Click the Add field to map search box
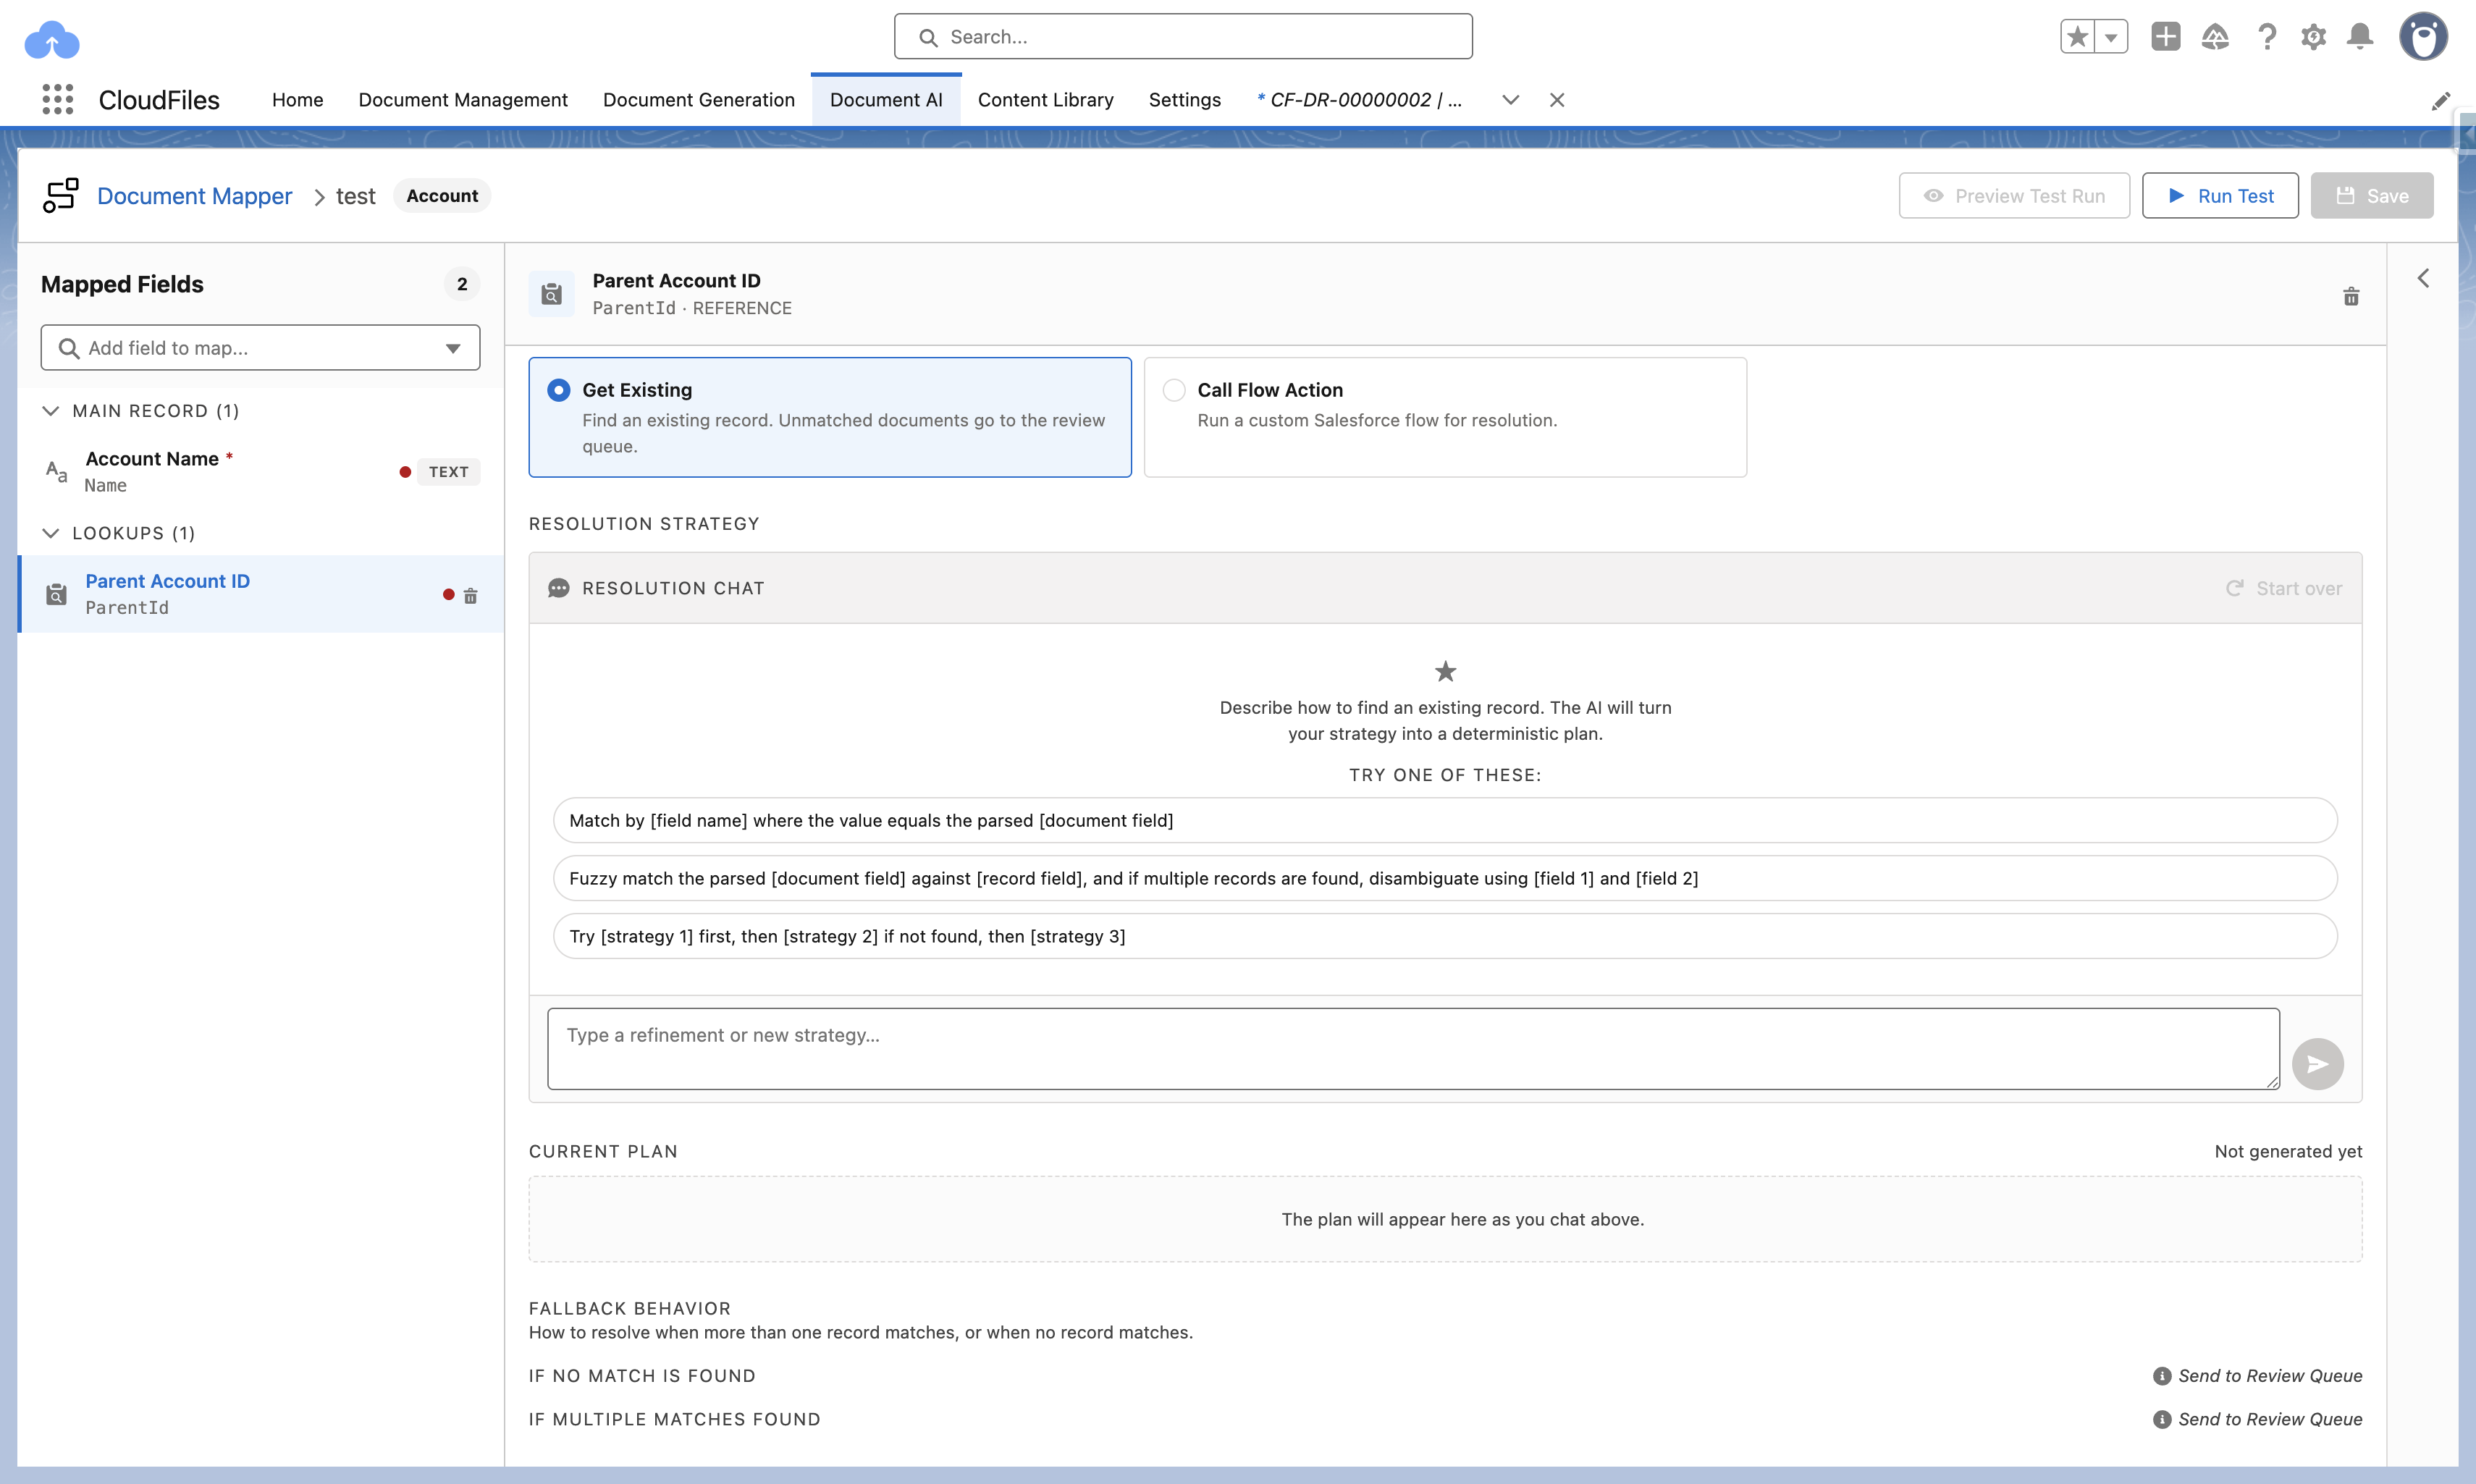Image resolution: width=2476 pixels, height=1484 pixels. tap(260, 348)
